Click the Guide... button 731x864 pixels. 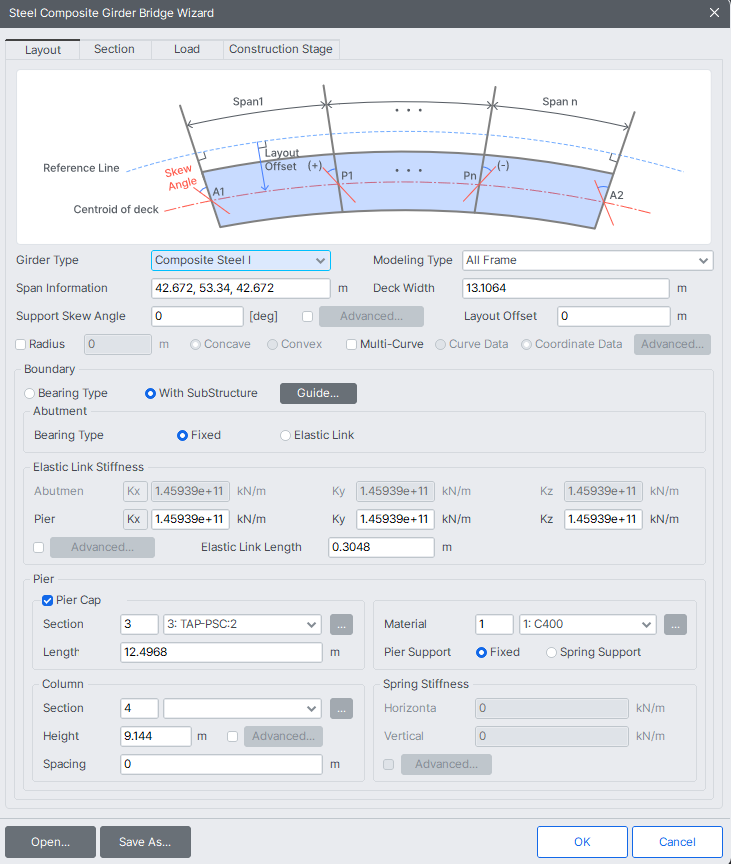pyautogui.click(x=318, y=393)
